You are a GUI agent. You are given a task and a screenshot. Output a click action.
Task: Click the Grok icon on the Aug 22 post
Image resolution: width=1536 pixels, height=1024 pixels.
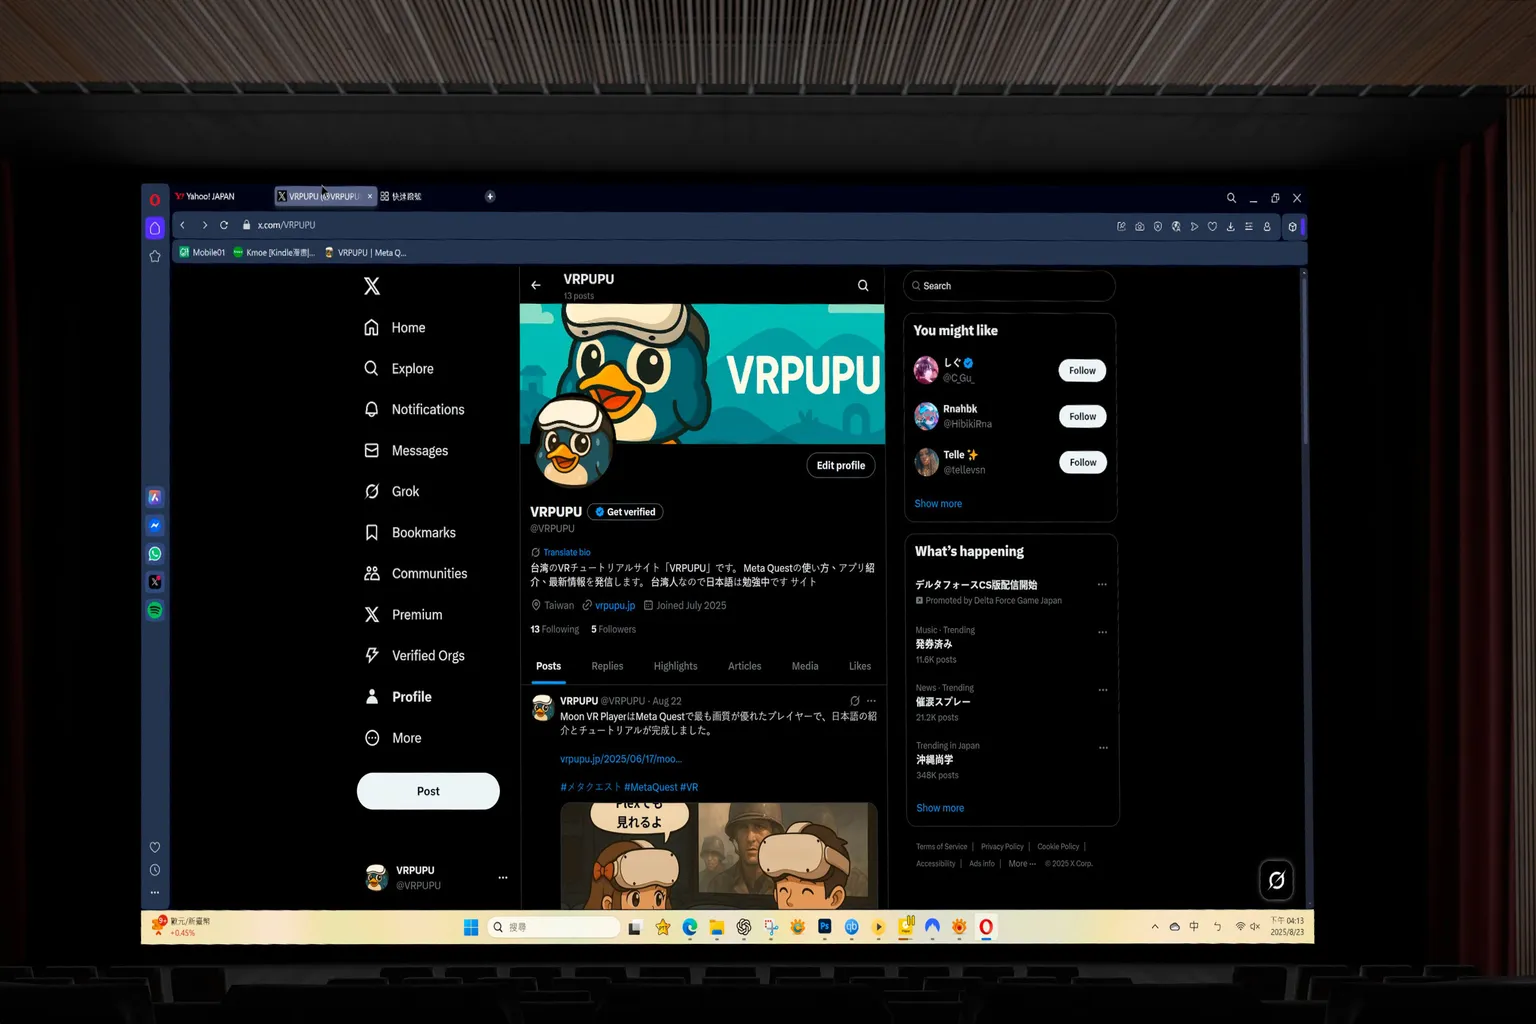click(x=855, y=701)
